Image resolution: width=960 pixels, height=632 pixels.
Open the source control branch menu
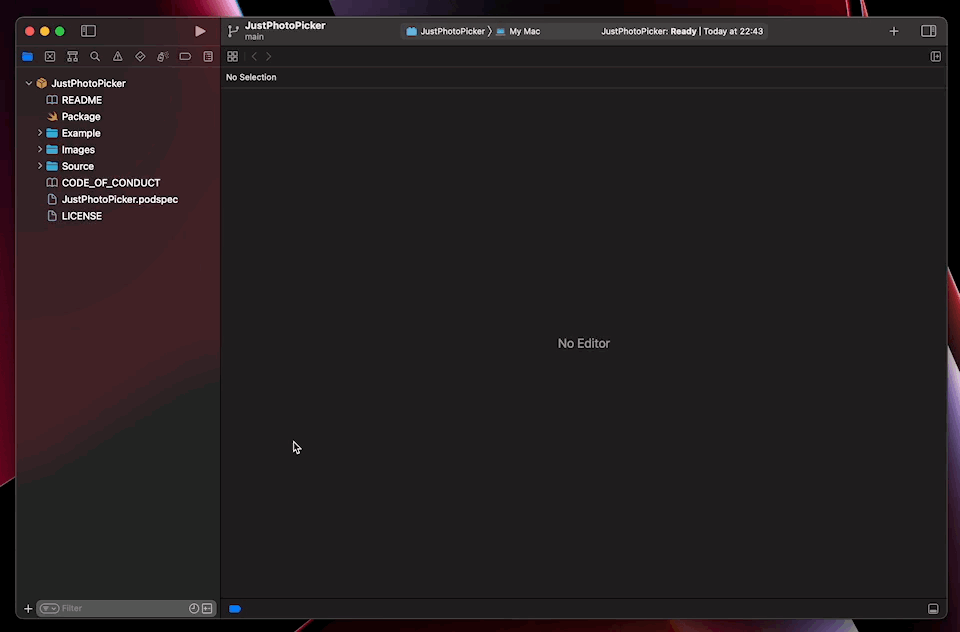(233, 31)
